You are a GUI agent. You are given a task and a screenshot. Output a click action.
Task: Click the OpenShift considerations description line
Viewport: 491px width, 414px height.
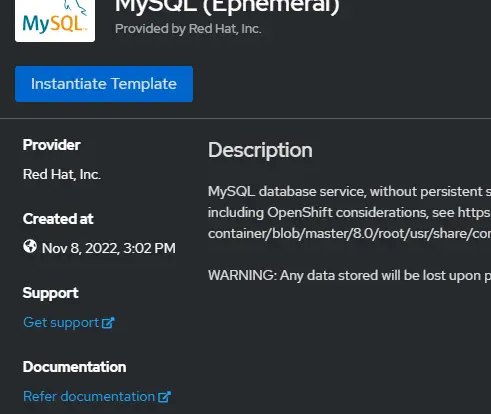pyautogui.click(x=349, y=213)
